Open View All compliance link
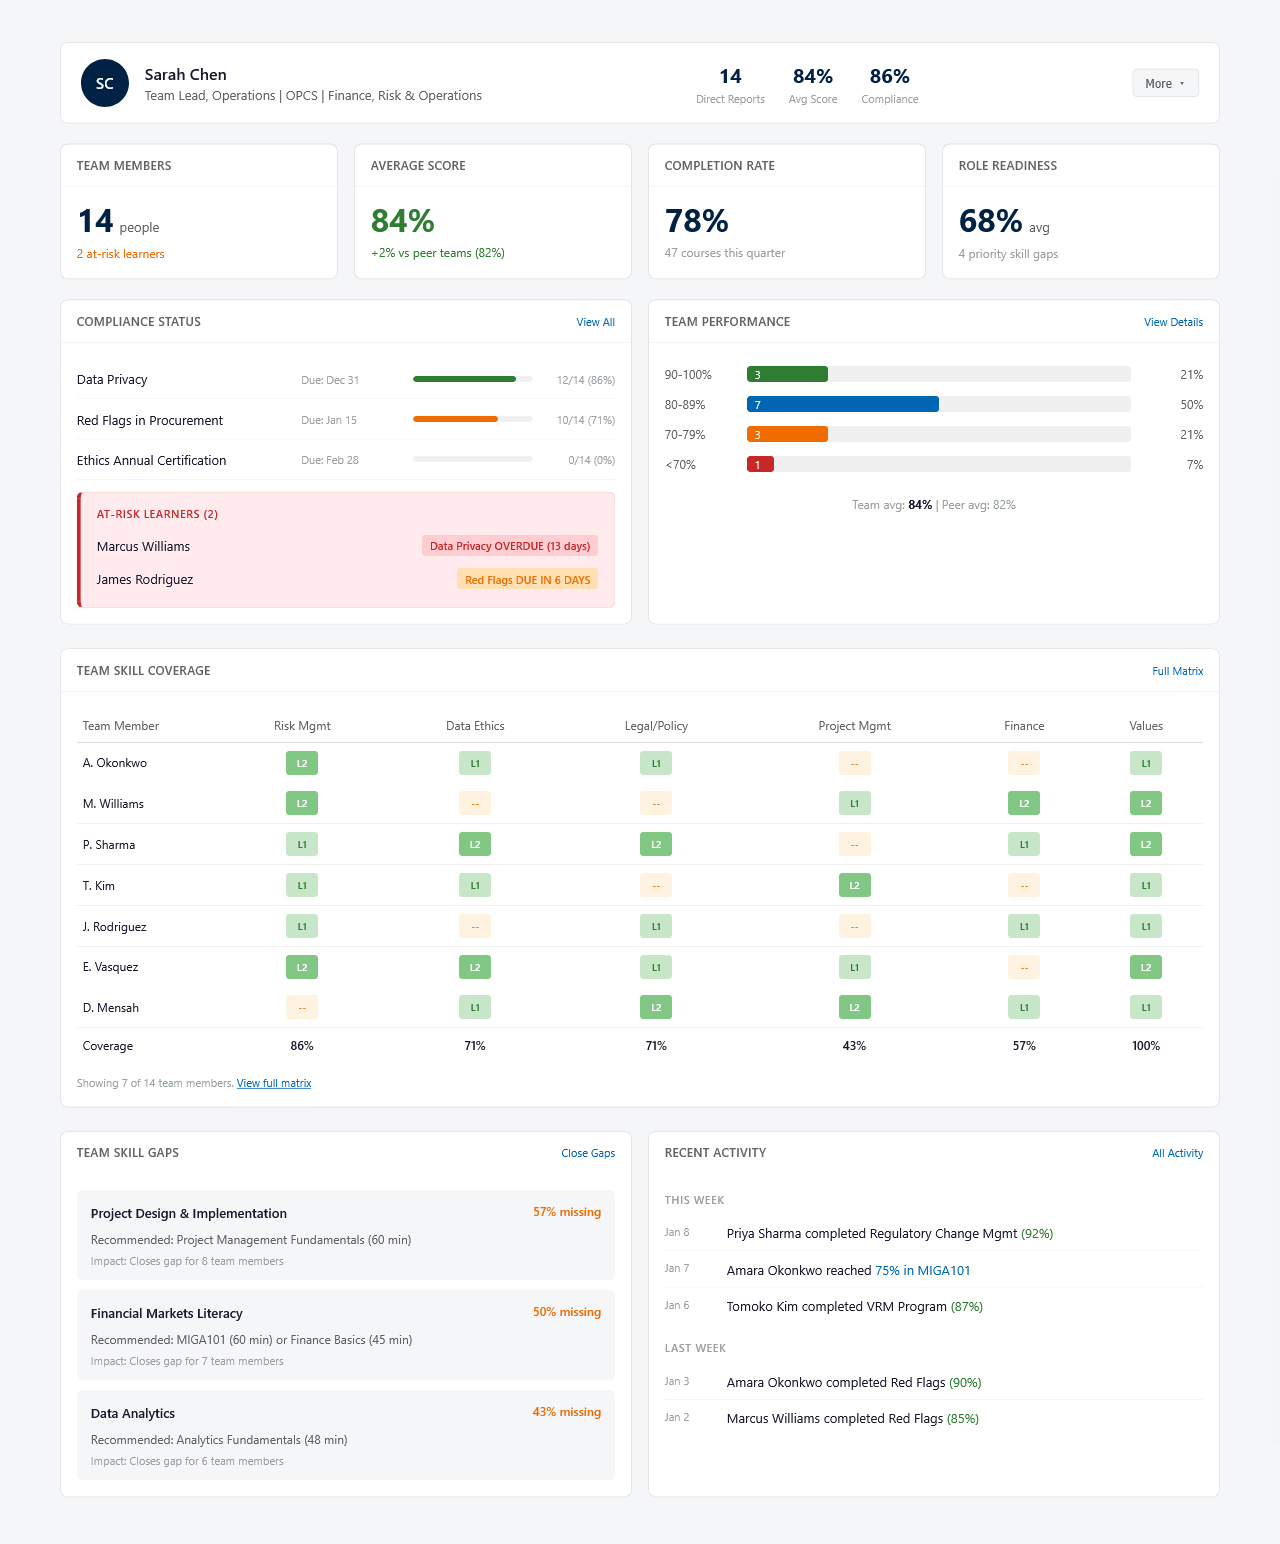 tap(595, 322)
